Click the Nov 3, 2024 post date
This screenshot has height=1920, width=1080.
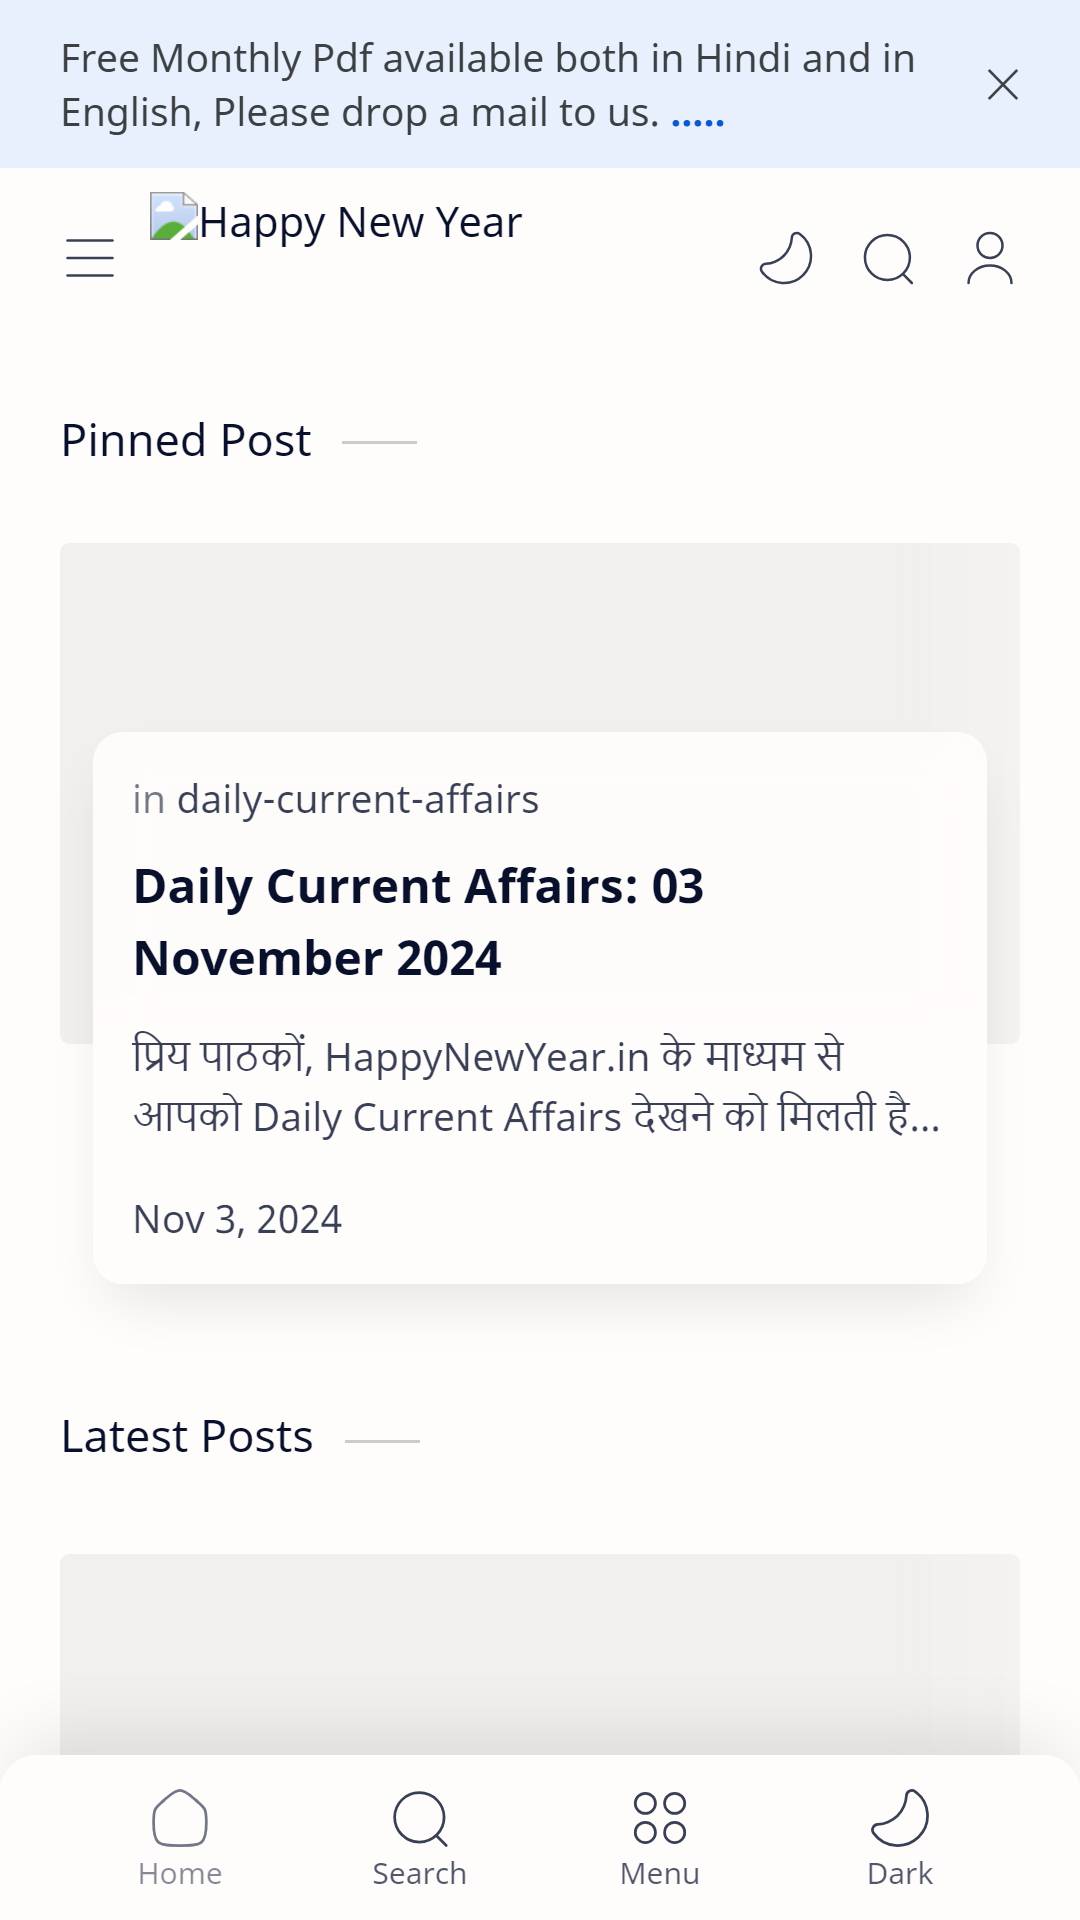(238, 1219)
